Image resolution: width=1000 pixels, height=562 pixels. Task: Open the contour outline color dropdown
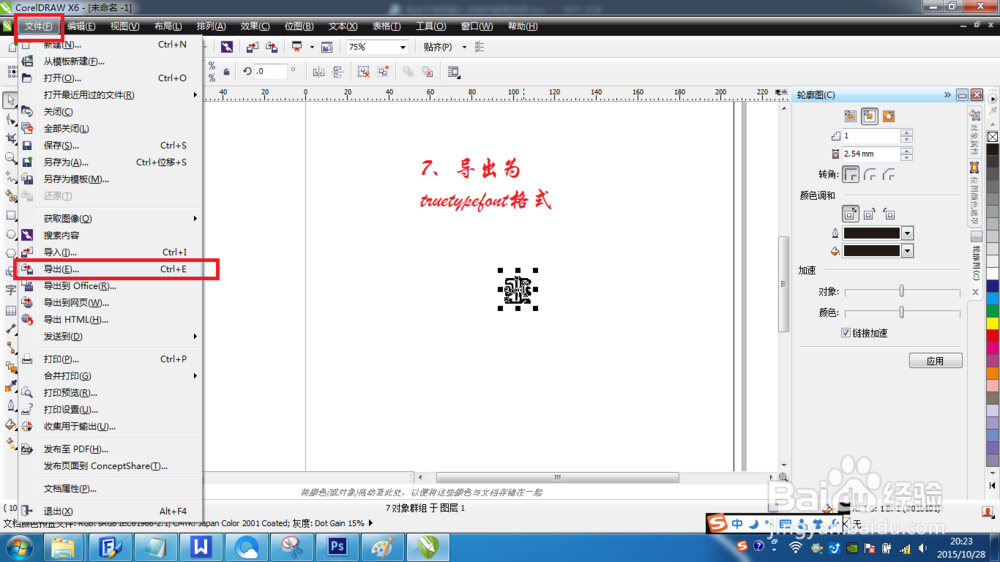[907, 233]
